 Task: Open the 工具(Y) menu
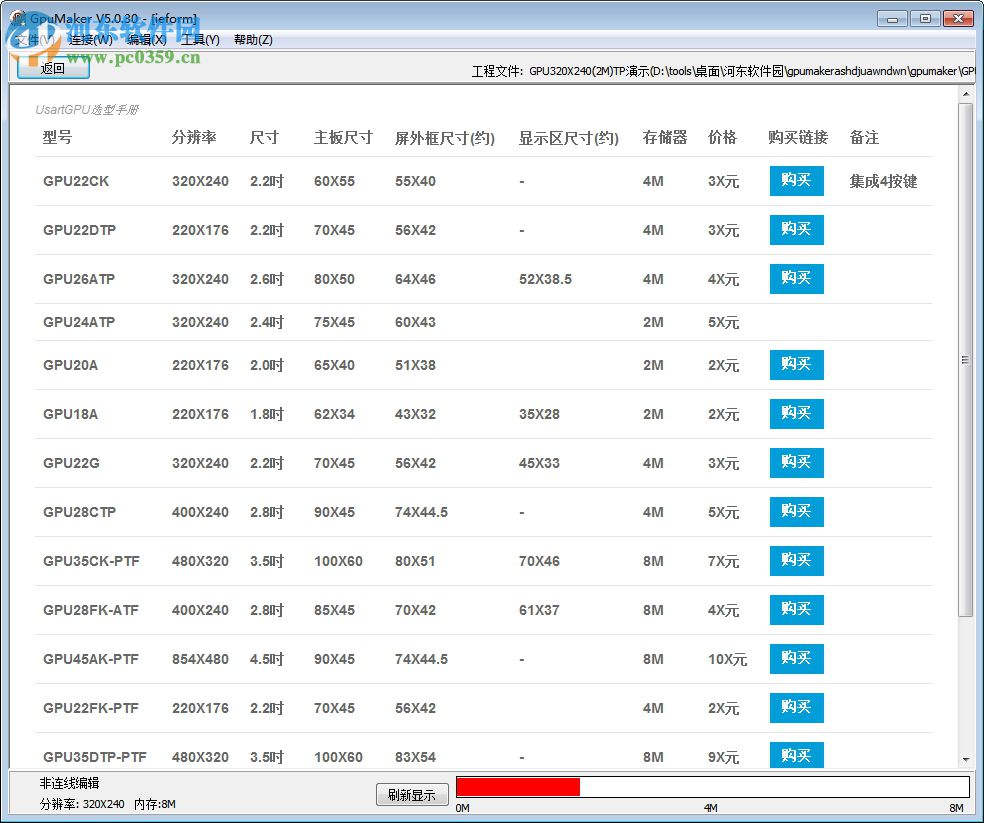(200, 39)
